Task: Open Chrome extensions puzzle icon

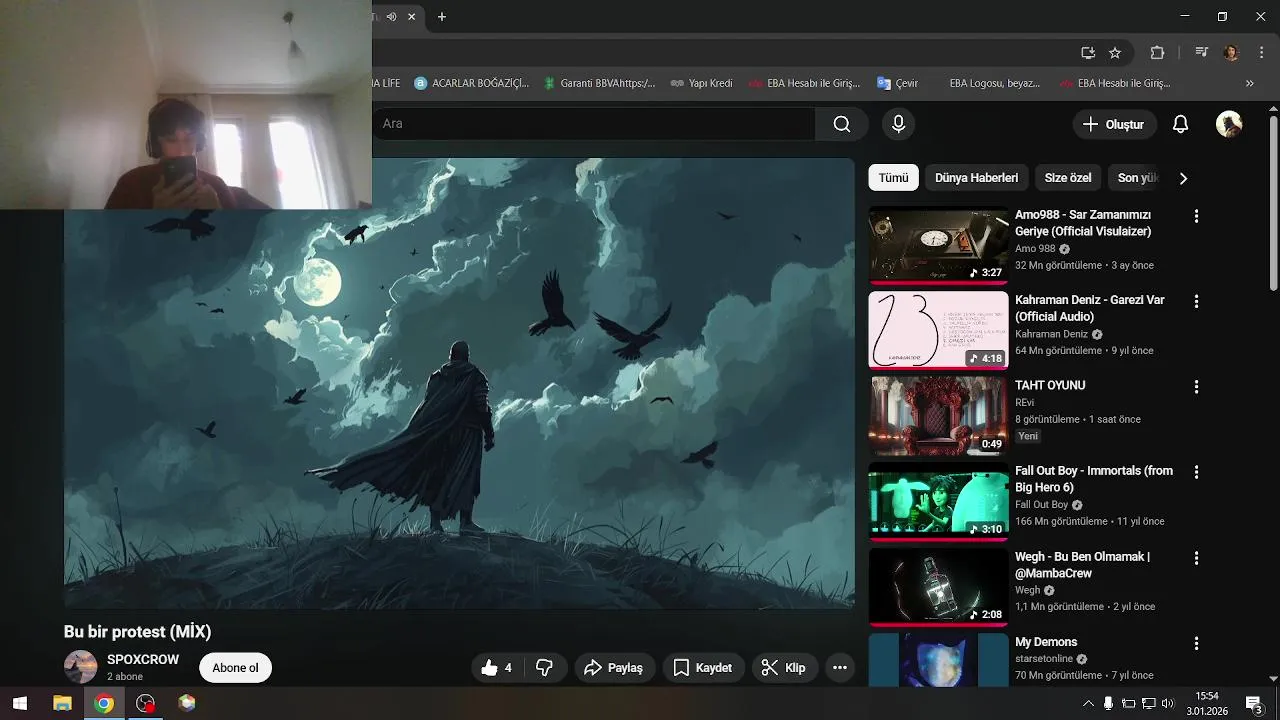Action: click(x=1157, y=53)
